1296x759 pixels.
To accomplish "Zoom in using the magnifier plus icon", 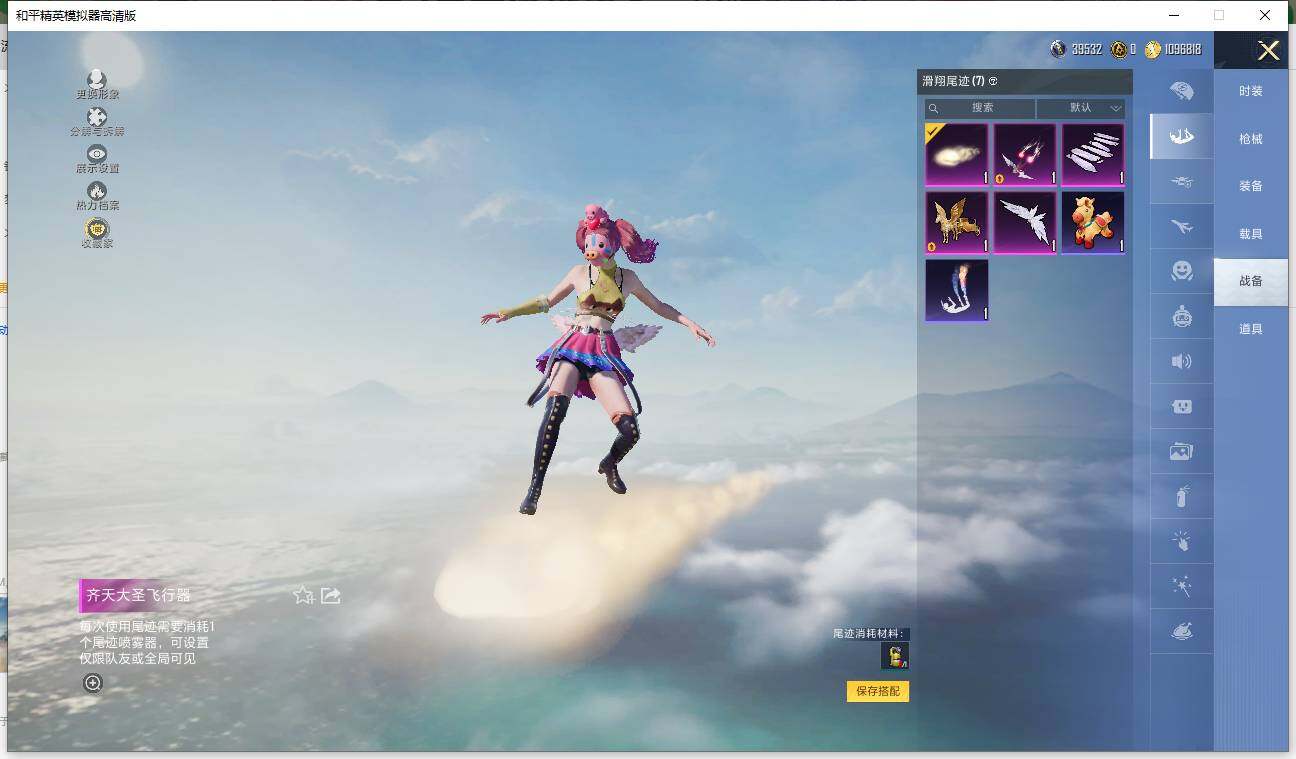I will click(x=93, y=683).
